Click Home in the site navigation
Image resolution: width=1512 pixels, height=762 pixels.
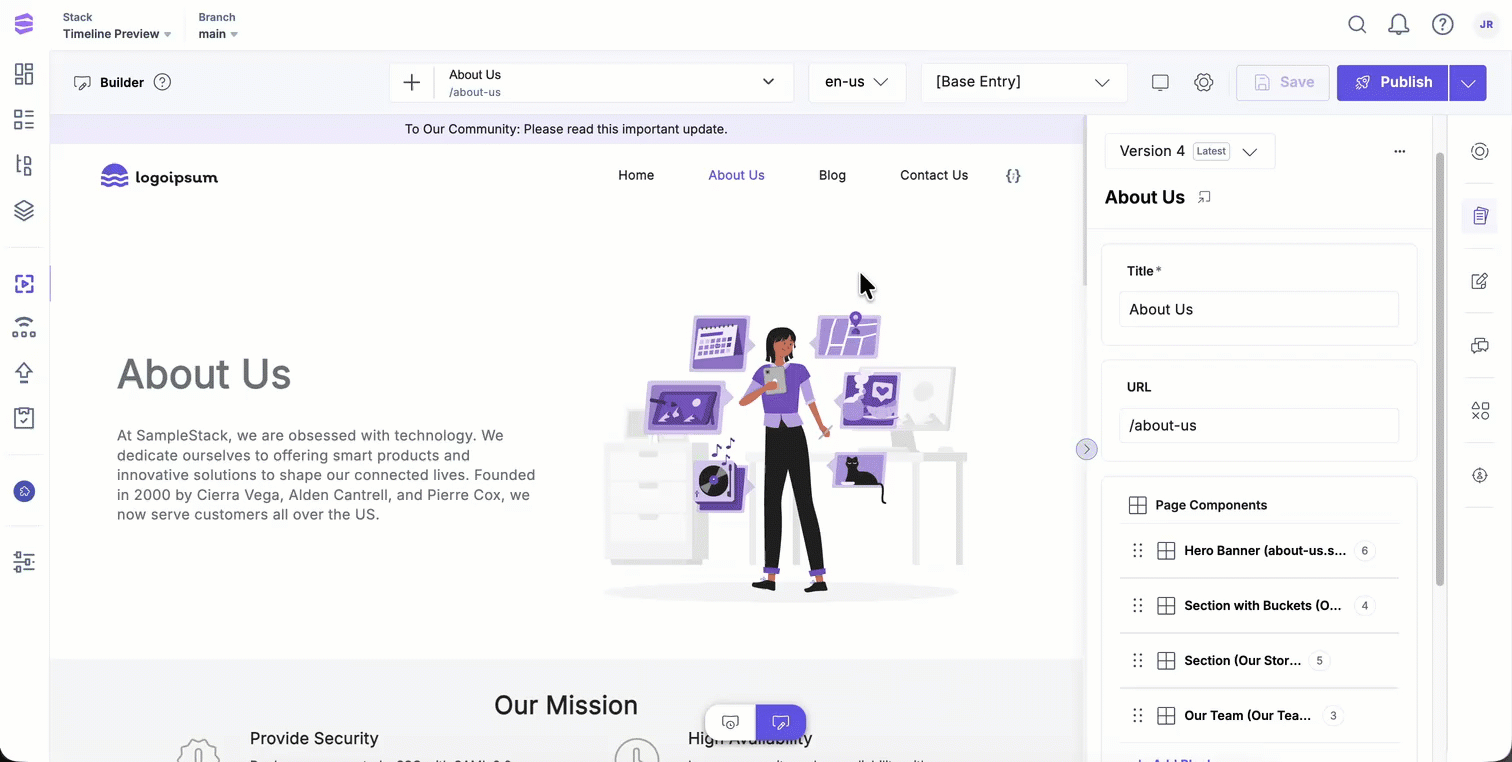coord(636,175)
